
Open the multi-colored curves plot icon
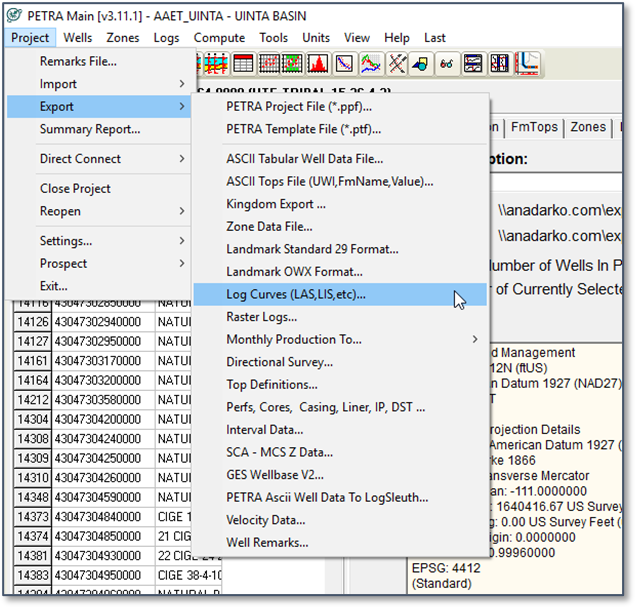tap(370, 64)
